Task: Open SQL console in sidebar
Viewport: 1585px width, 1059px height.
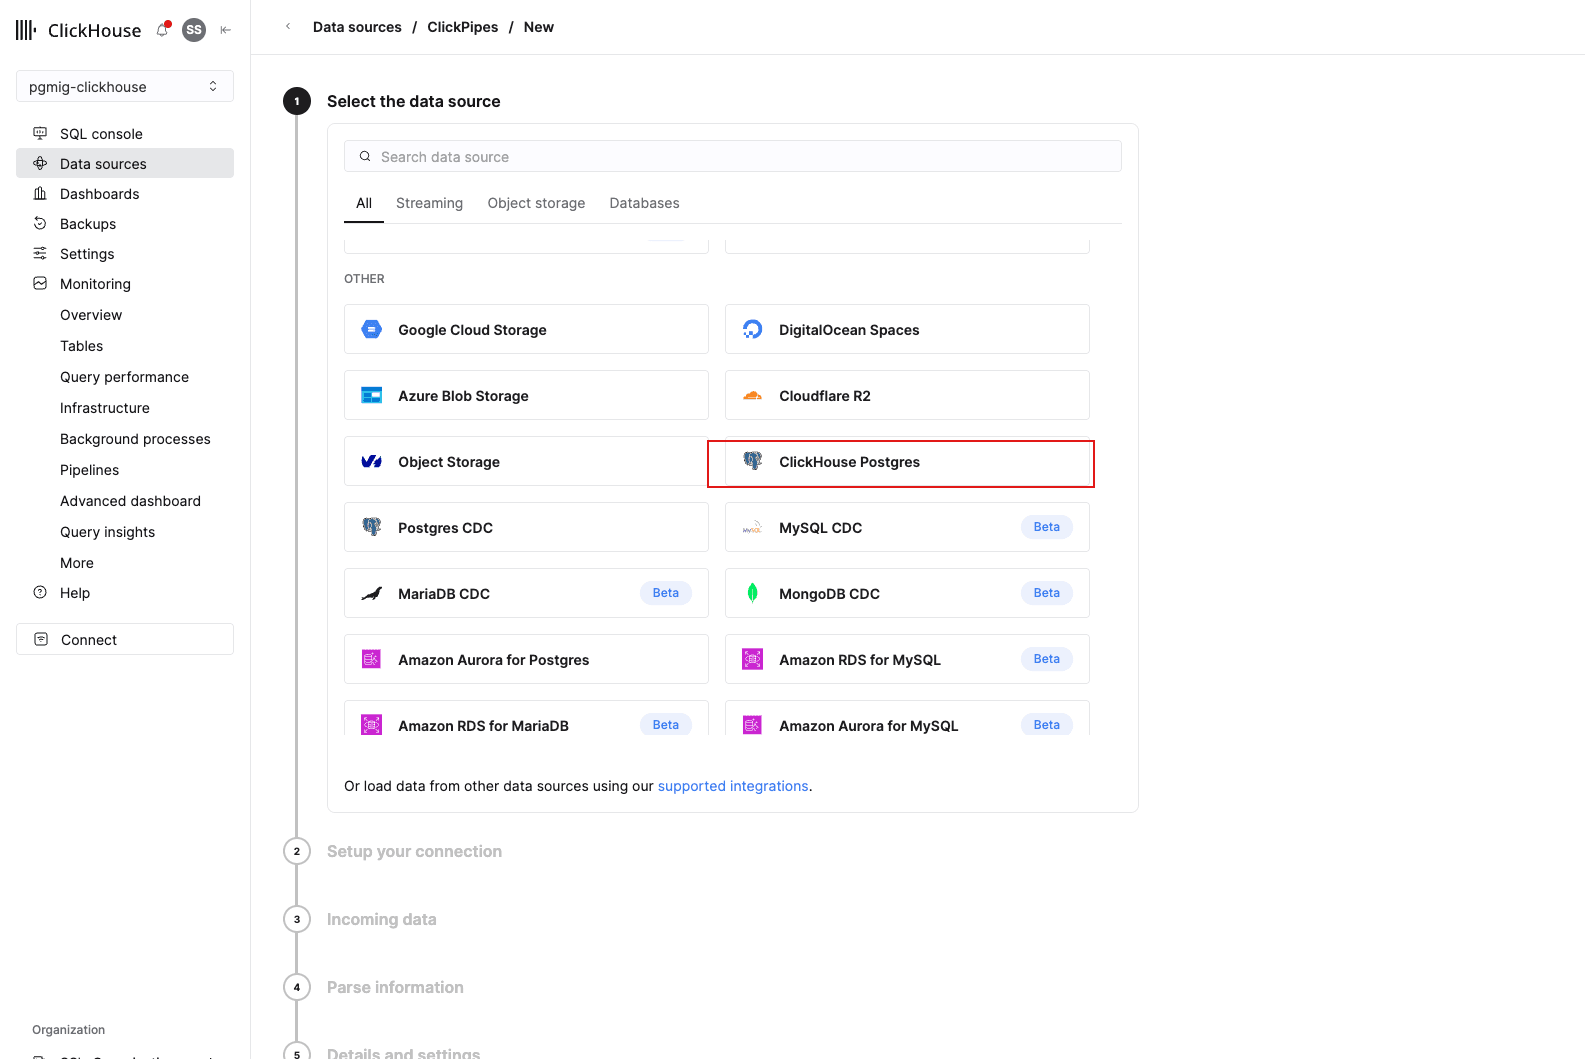Action: 125,133
